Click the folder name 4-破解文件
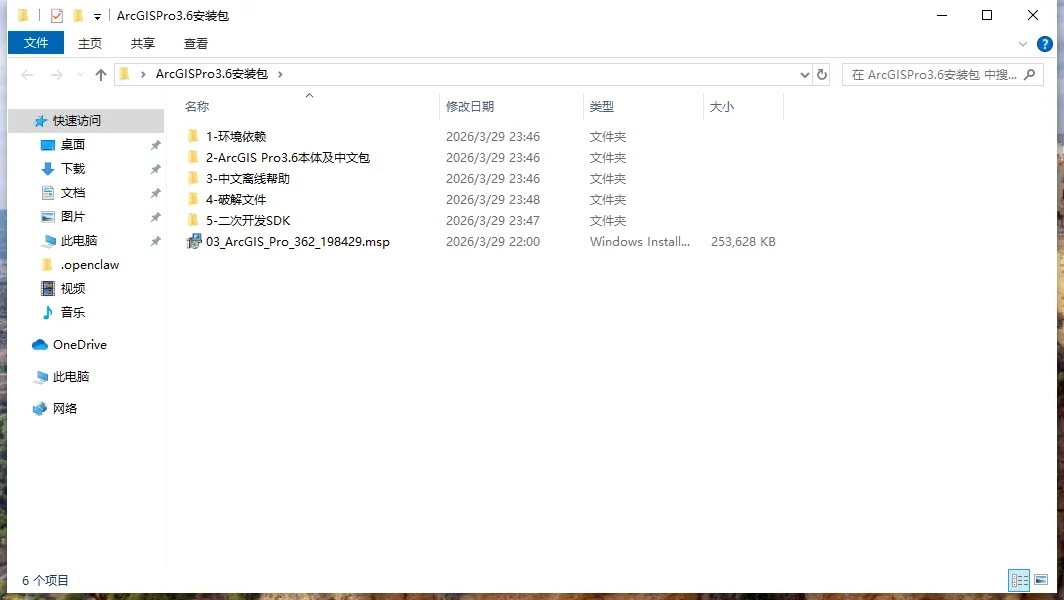This screenshot has width=1064, height=600. click(x=236, y=200)
